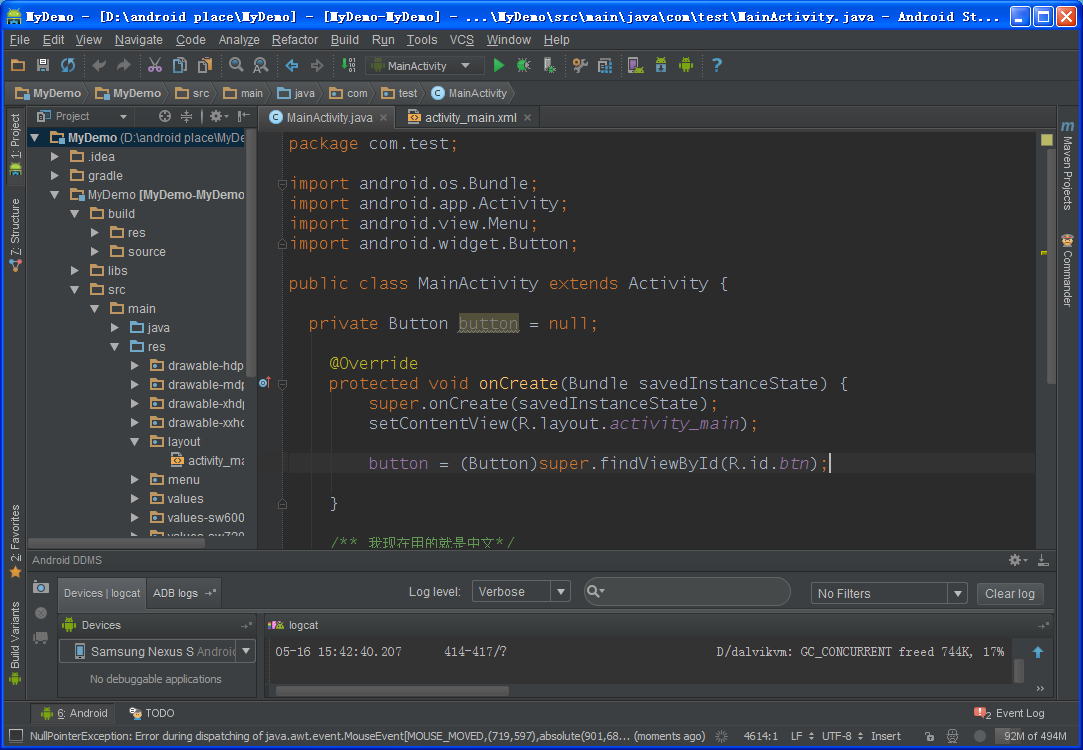
Task: Toggle the read-only lock in status bar
Action: 929,736
